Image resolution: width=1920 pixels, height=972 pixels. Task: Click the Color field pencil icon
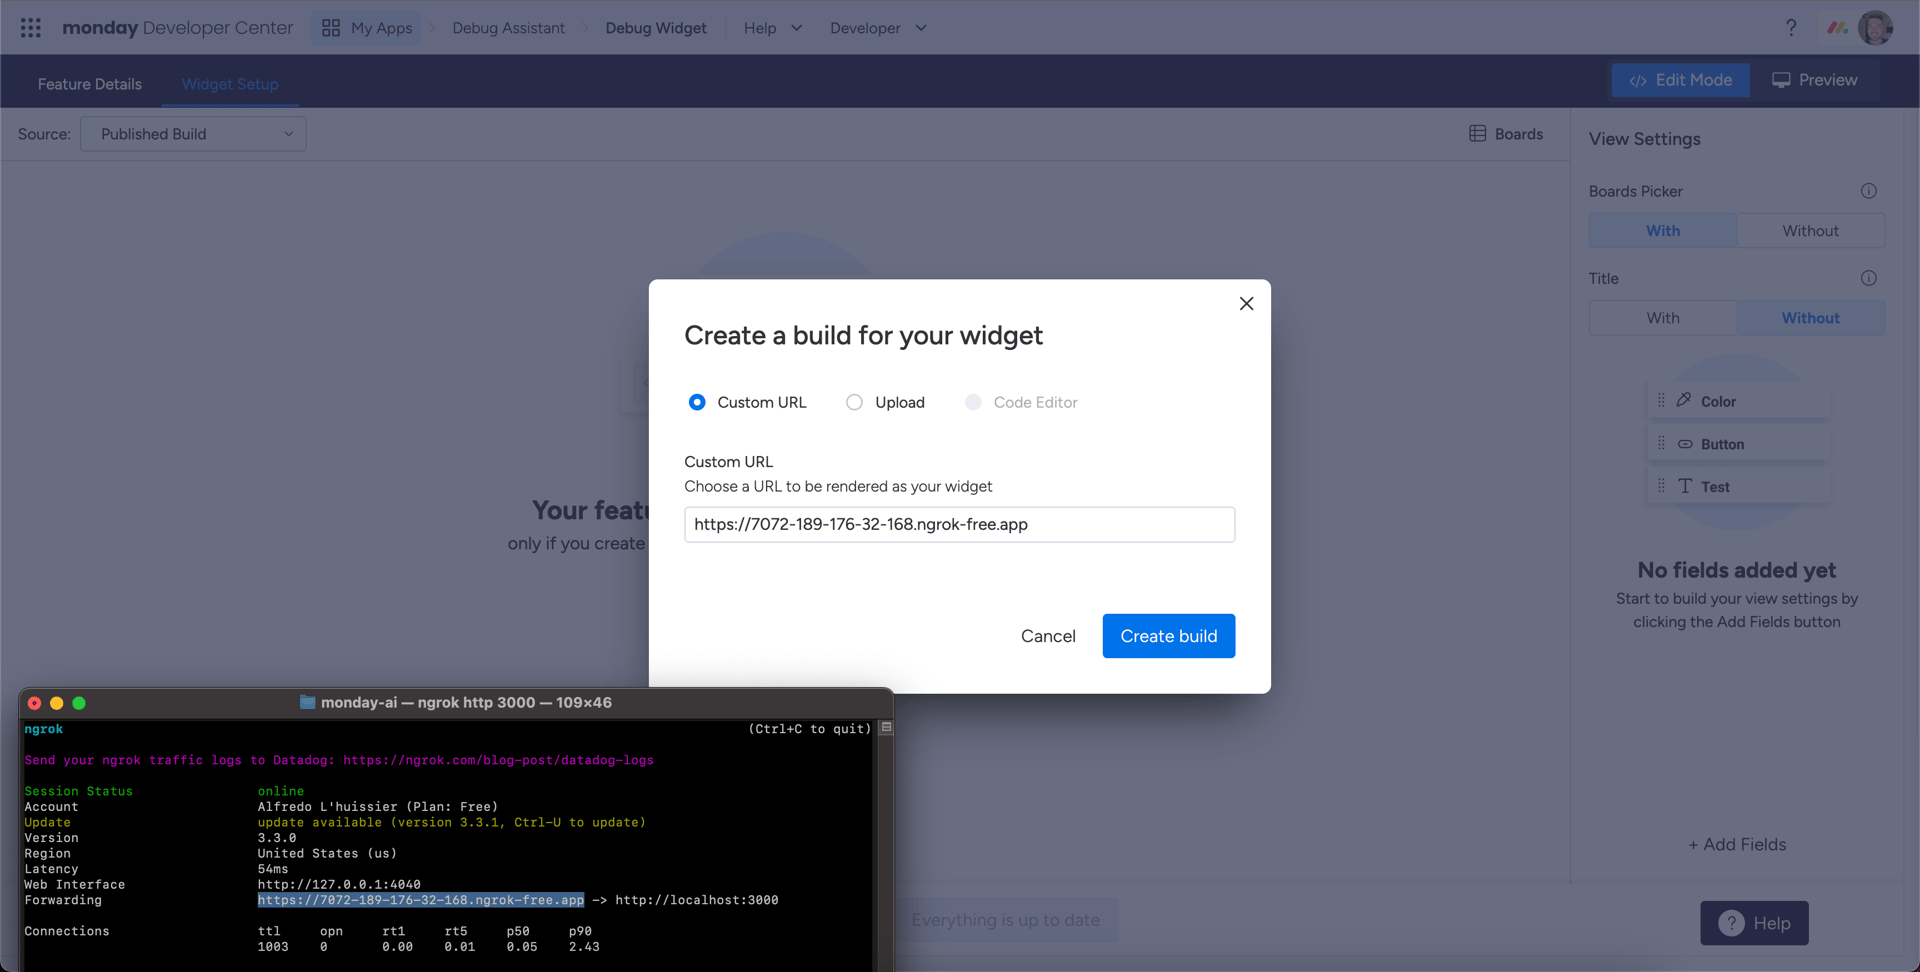(x=1684, y=400)
